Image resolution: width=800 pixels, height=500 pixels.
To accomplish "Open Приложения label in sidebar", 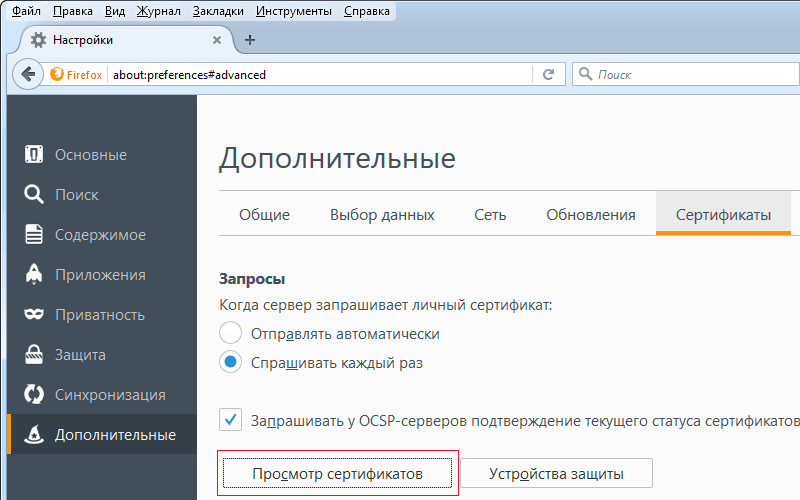I will click(101, 275).
